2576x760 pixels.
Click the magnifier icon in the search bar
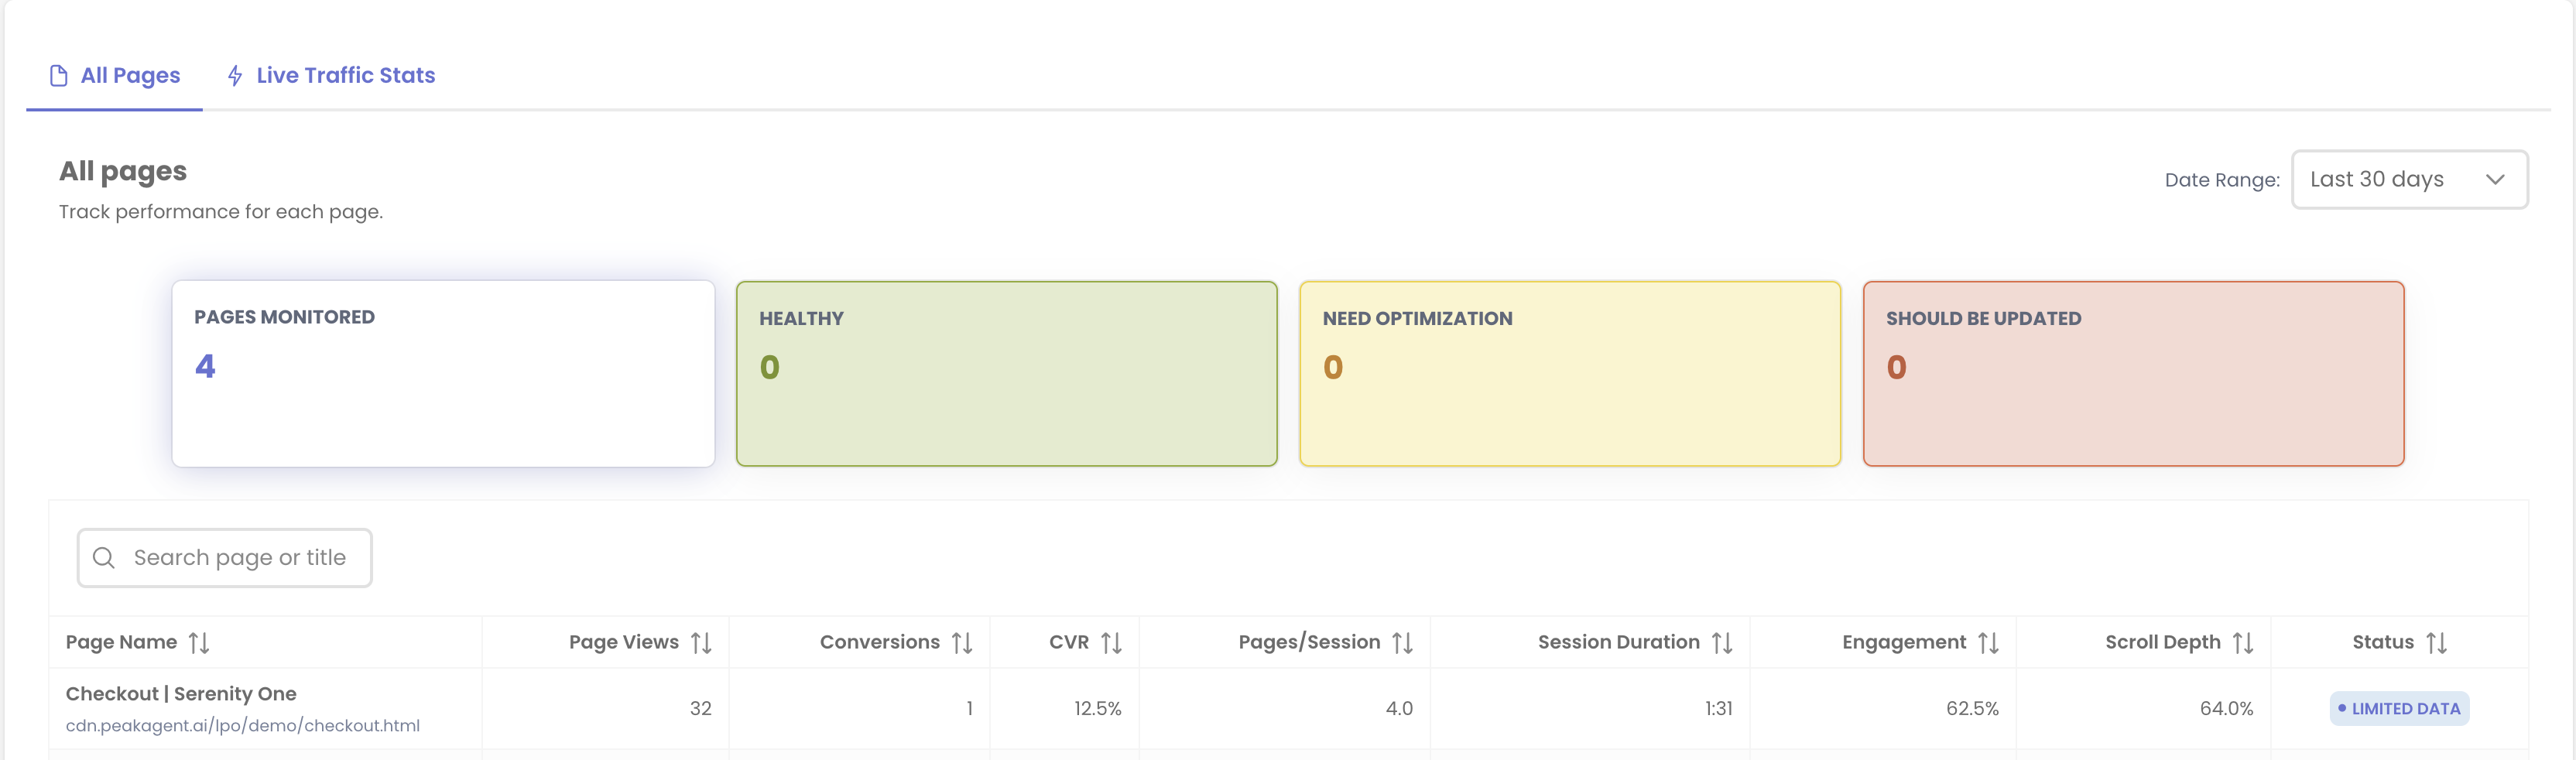click(104, 557)
